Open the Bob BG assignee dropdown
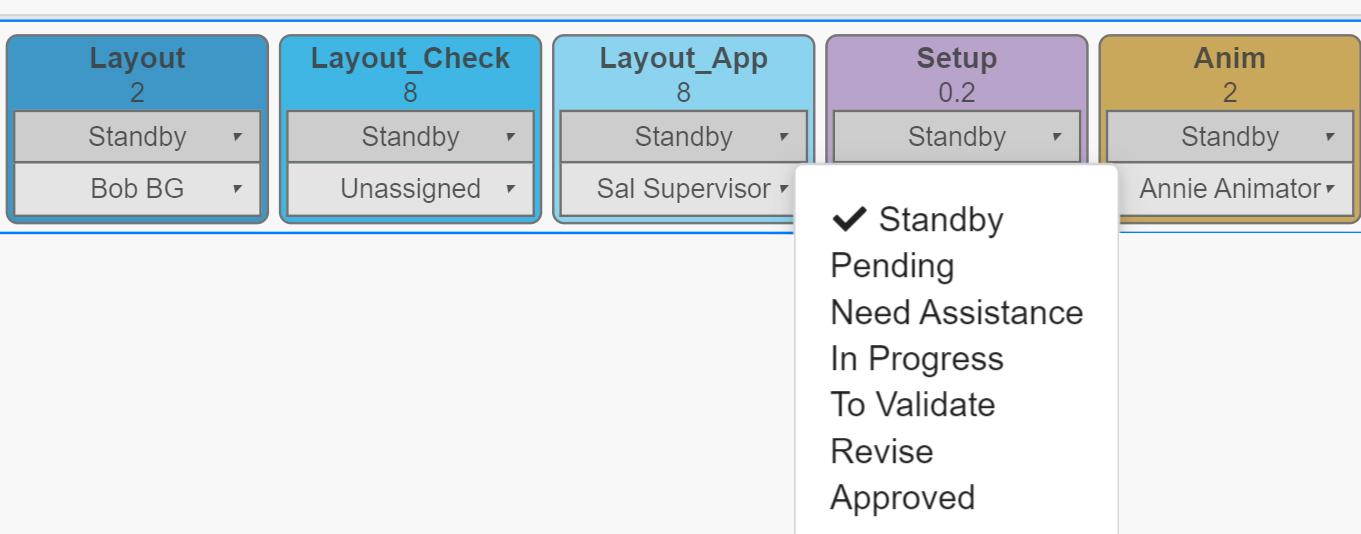Image resolution: width=1361 pixels, height=534 pixels. (x=137, y=189)
